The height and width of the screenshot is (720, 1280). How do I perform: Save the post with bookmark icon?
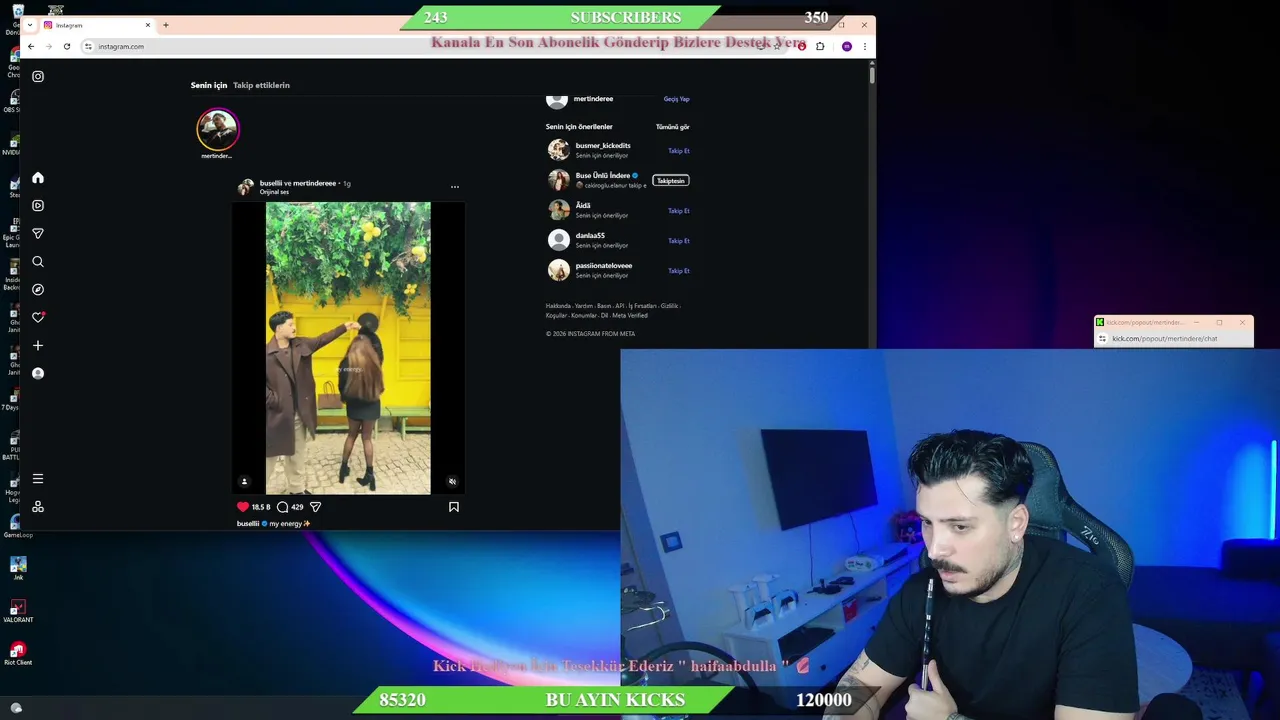(454, 507)
